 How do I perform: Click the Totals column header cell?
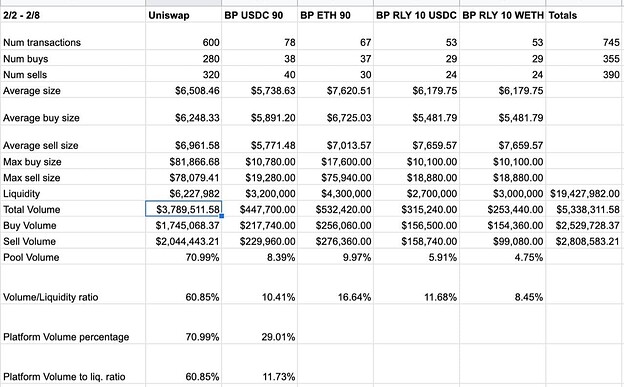pyautogui.click(x=585, y=15)
